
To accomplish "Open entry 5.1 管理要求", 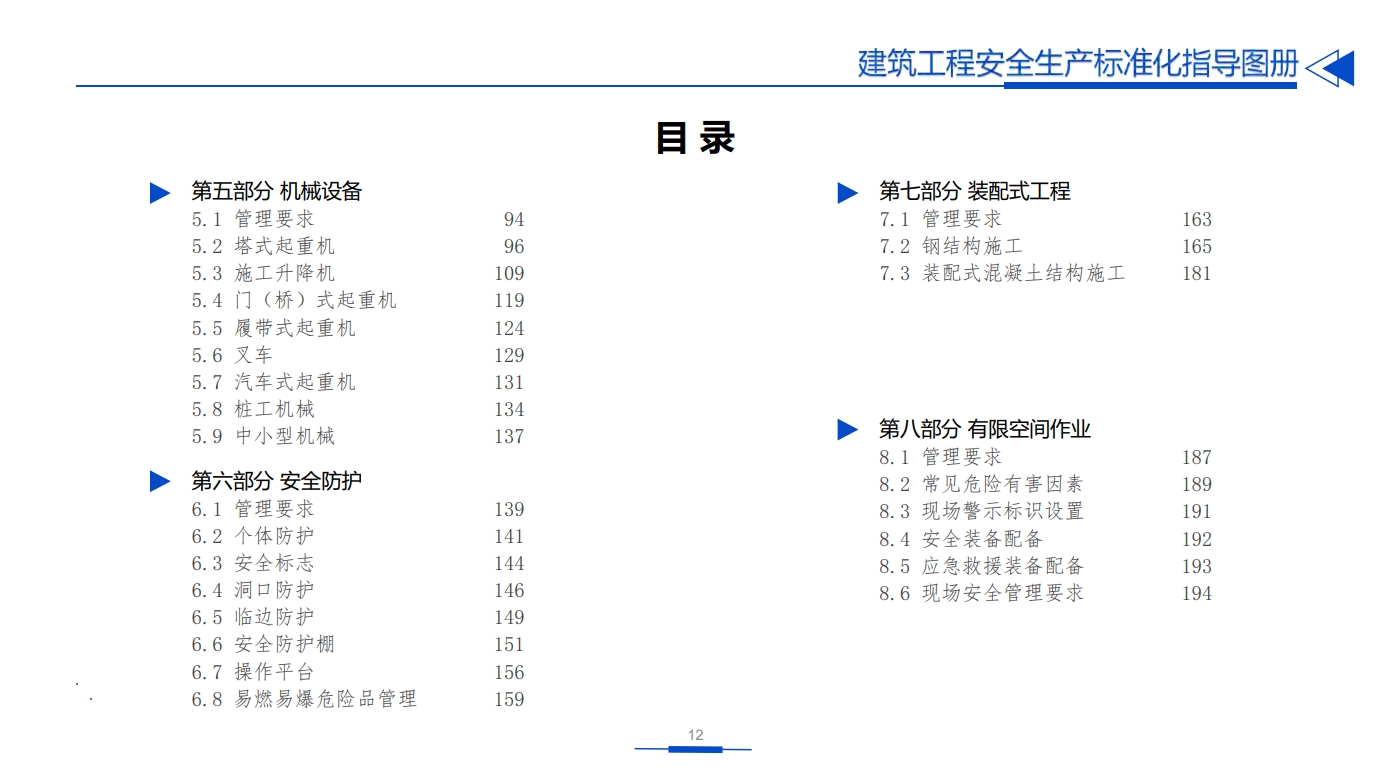I will 253,219.
